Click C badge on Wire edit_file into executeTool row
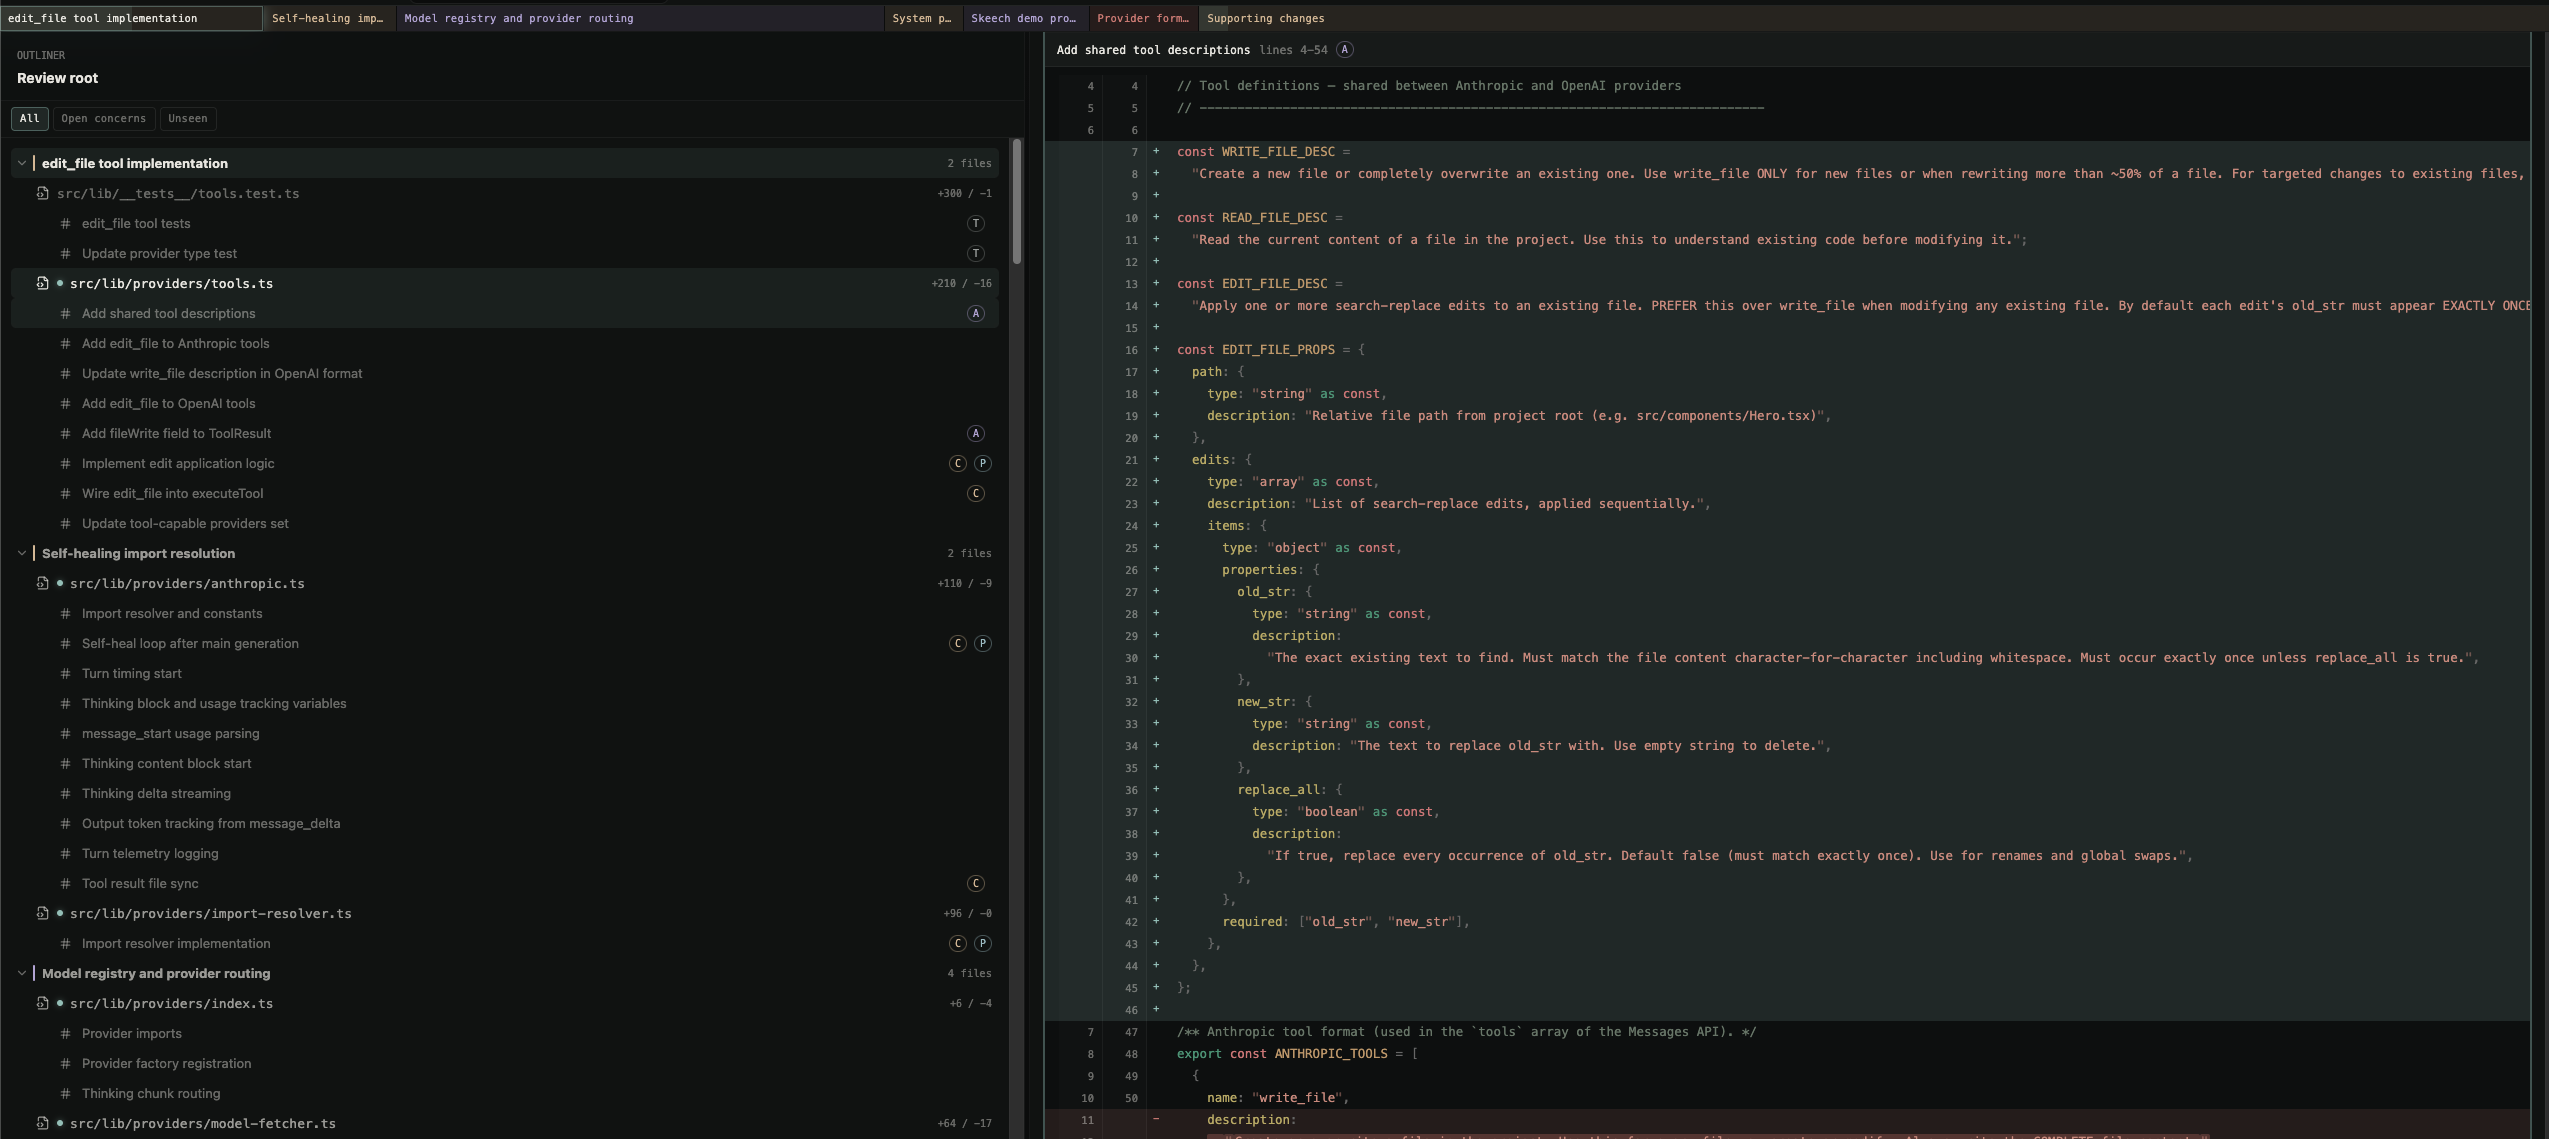The width and height of the screenshot is (2549, 1139). pyautogui.click(x=976, y=493)
